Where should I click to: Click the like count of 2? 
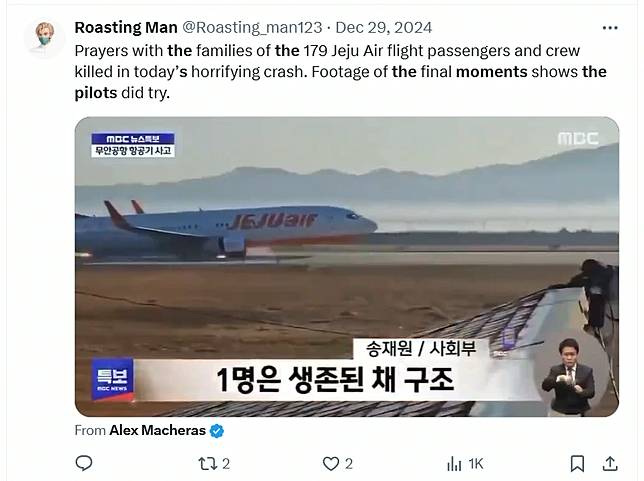[349, 464]
